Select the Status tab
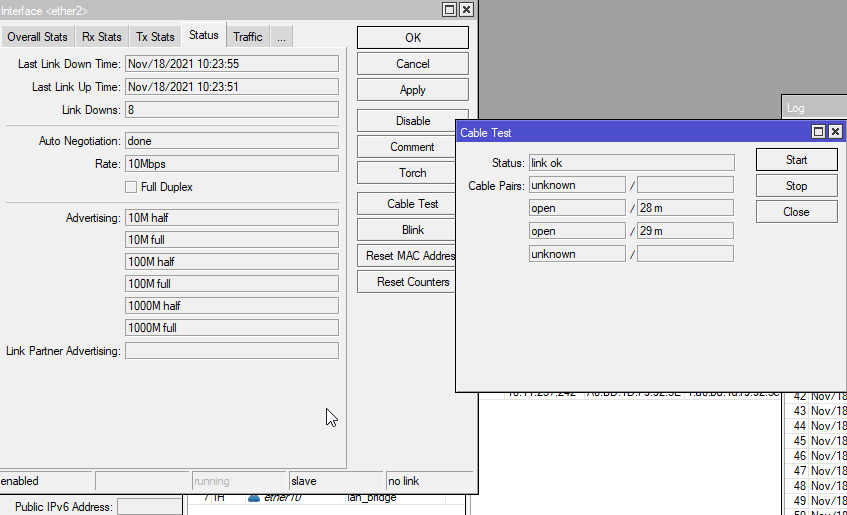Screen dimensions: 847x515 [204, 35]
